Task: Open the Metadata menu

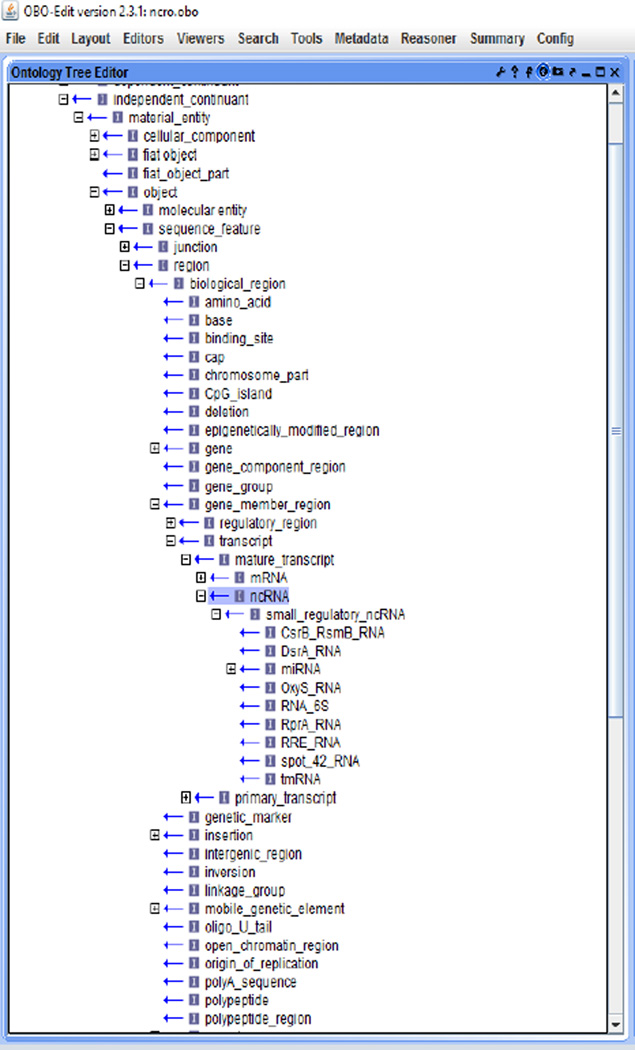Action: coord(362,39)
